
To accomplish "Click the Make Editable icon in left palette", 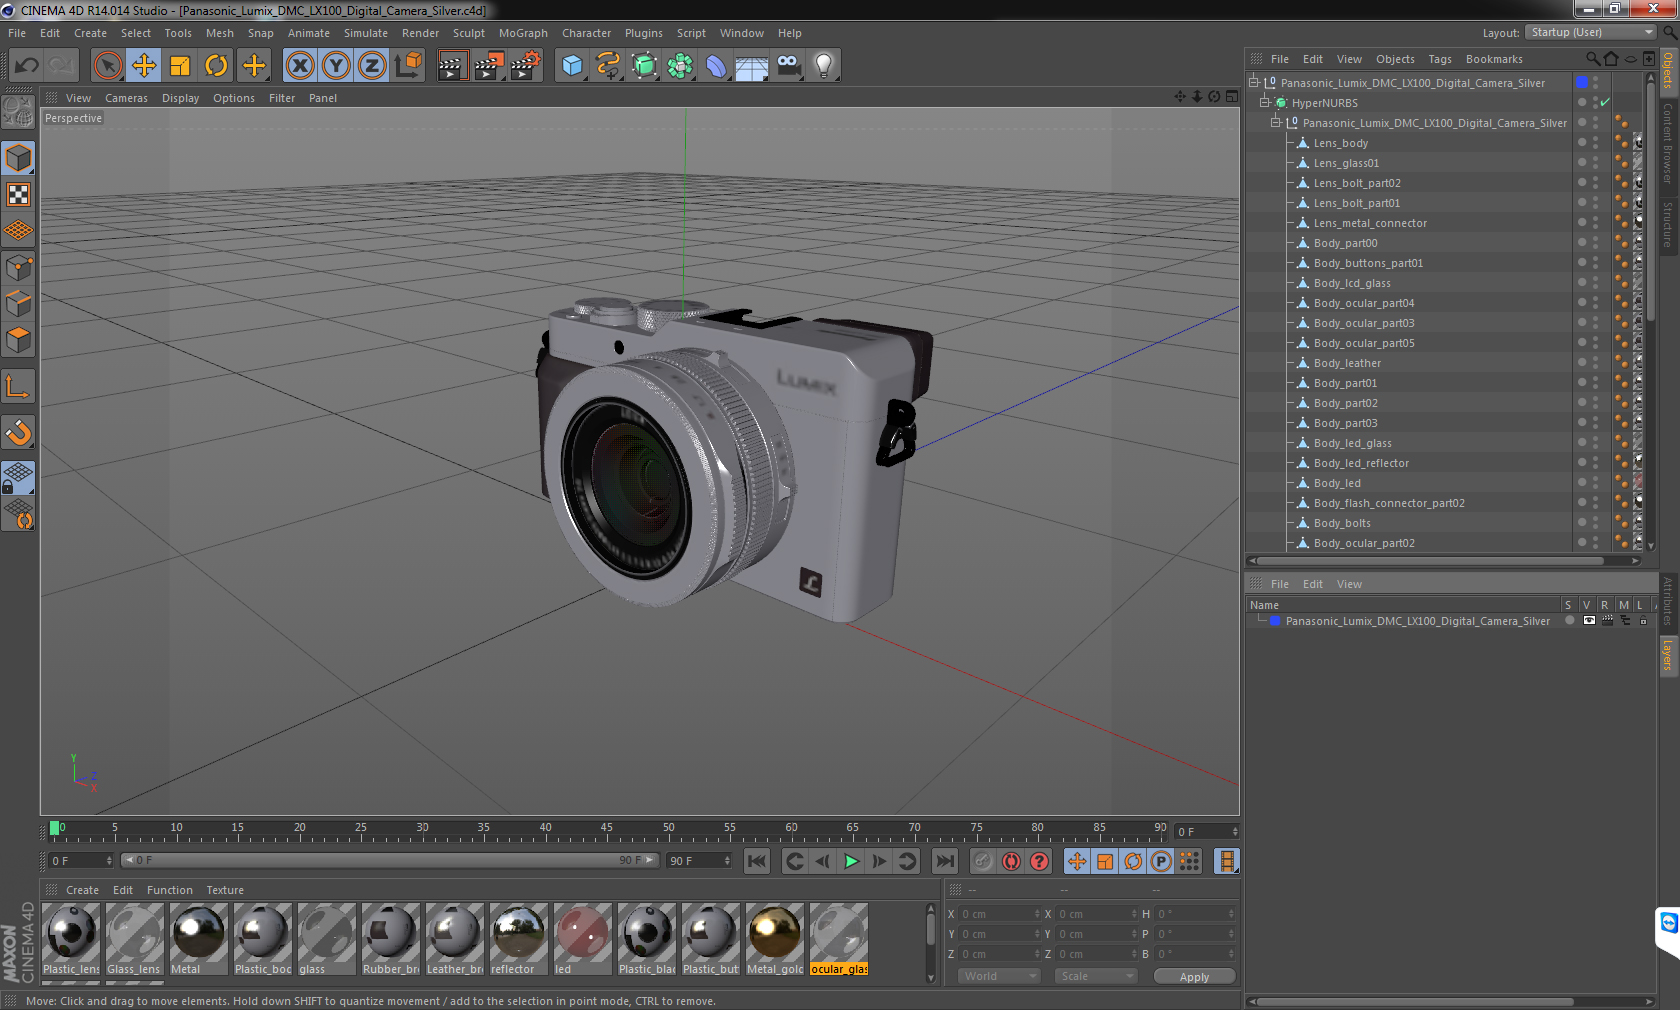I will pyautogui.click(x=18, y=112).
